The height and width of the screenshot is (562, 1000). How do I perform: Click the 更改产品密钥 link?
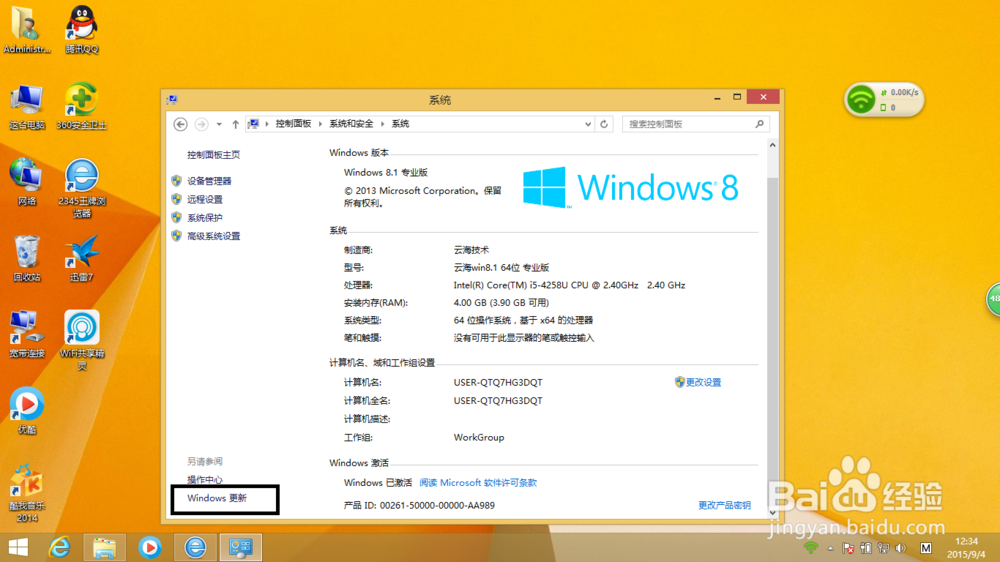click(724, 505)
